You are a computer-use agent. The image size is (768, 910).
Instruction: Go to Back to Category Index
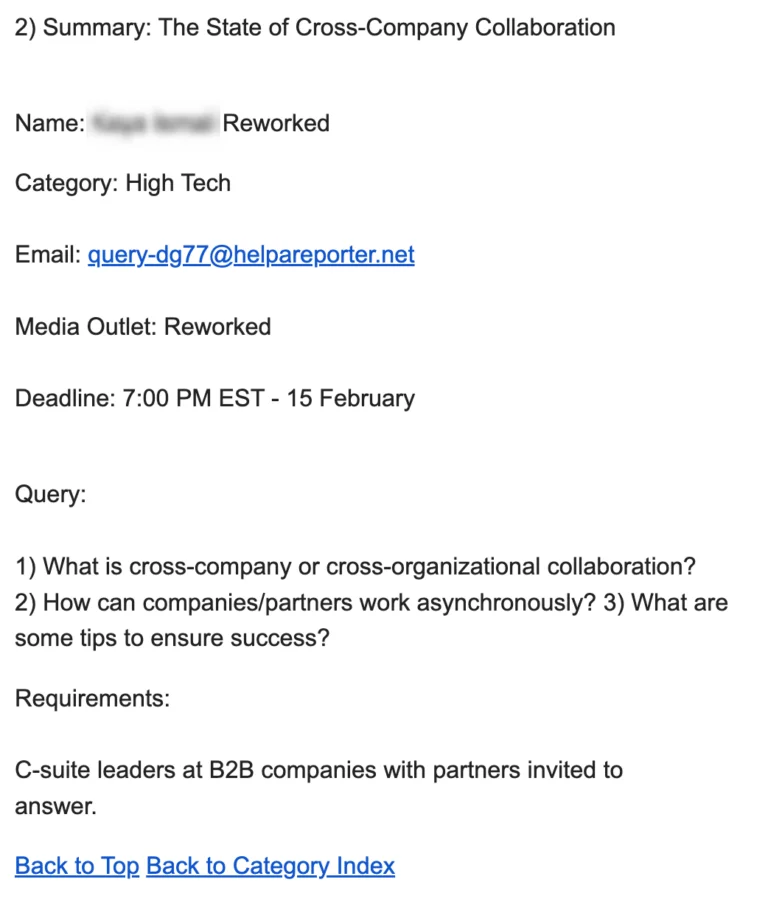coord(270,866)
